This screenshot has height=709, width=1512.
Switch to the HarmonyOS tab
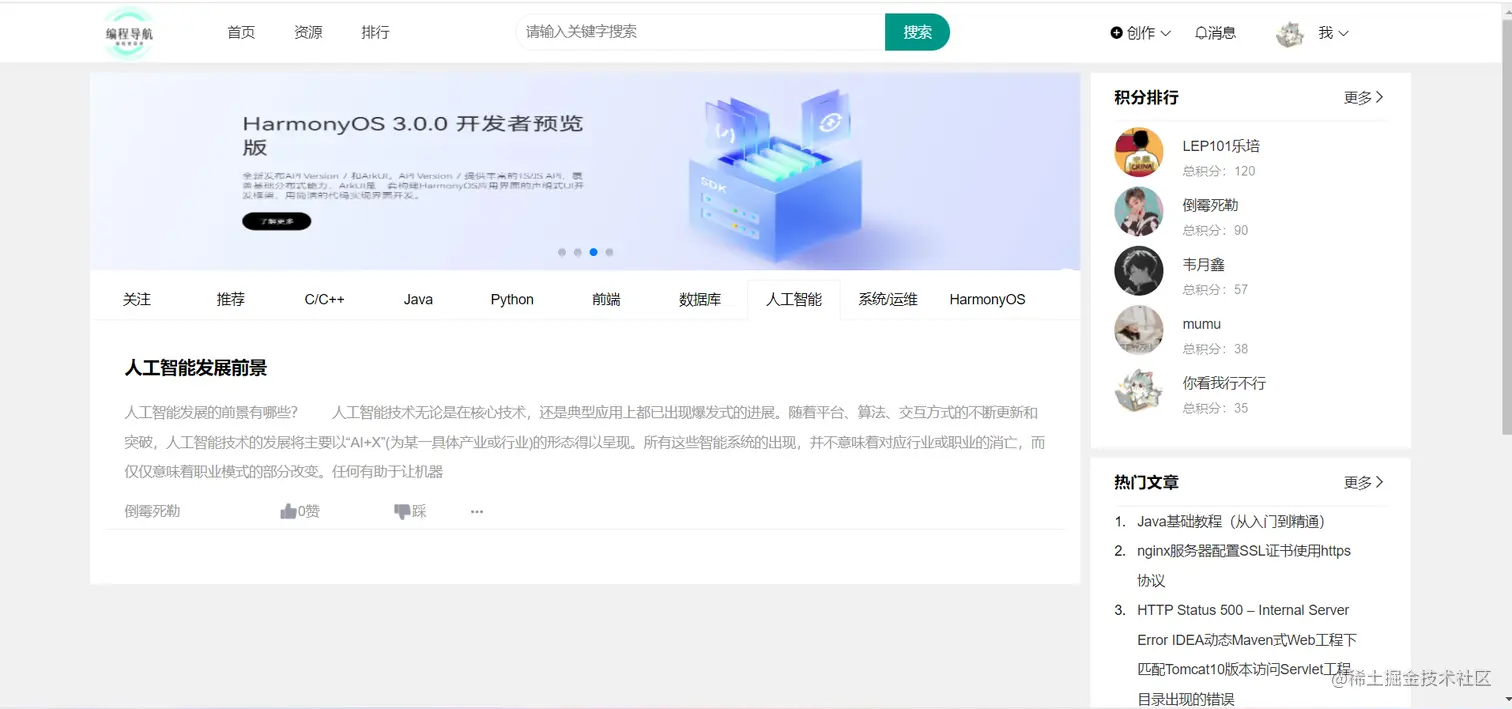[x=987, y=299]
